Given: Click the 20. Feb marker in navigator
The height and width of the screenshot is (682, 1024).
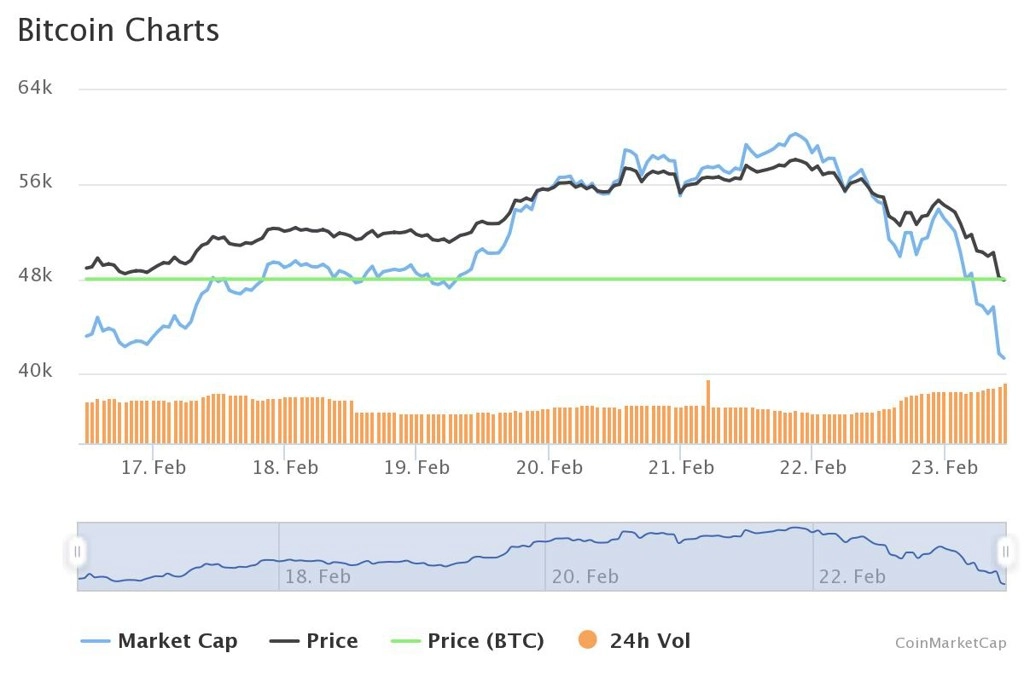Looking at the screenshot, I should [x=585, y=577].
